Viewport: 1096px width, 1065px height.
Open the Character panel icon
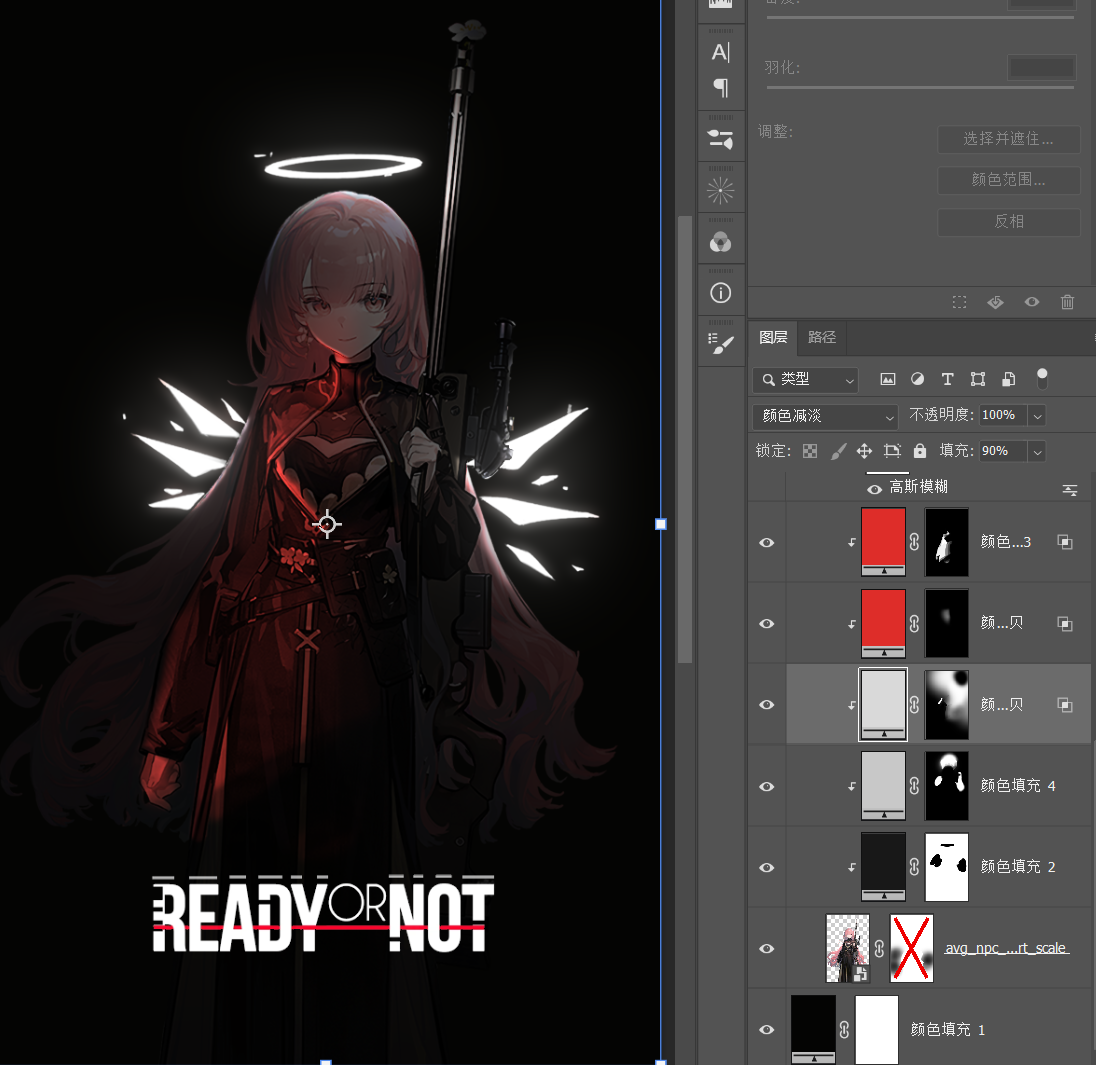[x=720, y=52]
